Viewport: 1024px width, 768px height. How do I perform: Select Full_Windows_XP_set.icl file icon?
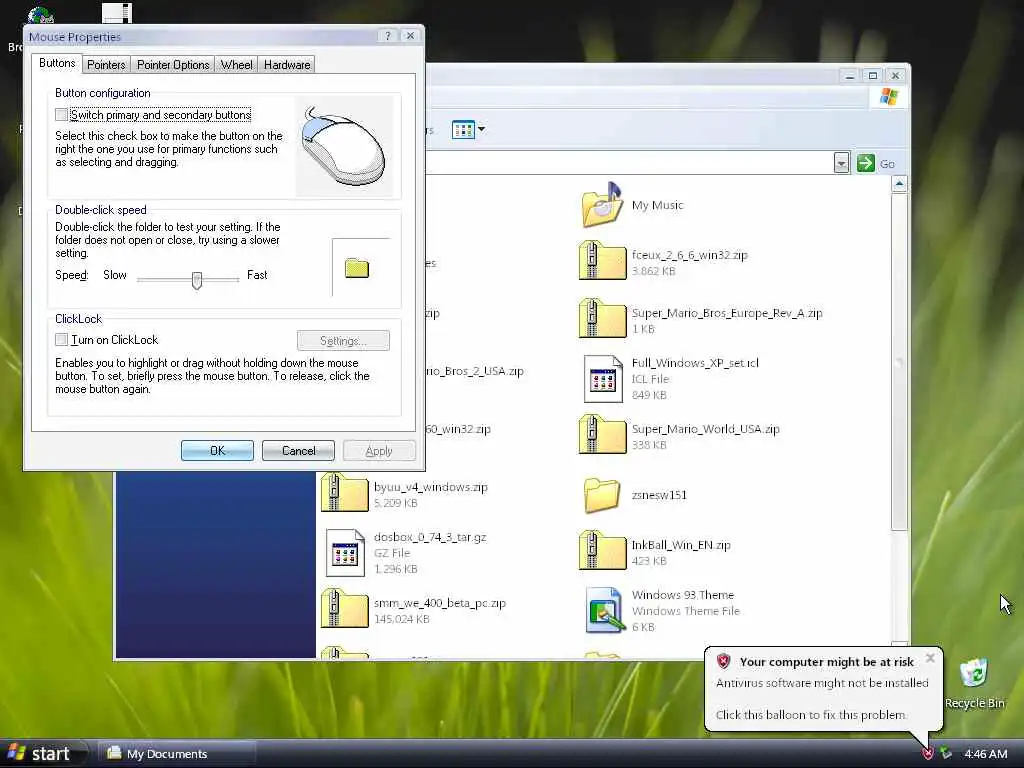point(603,378)
